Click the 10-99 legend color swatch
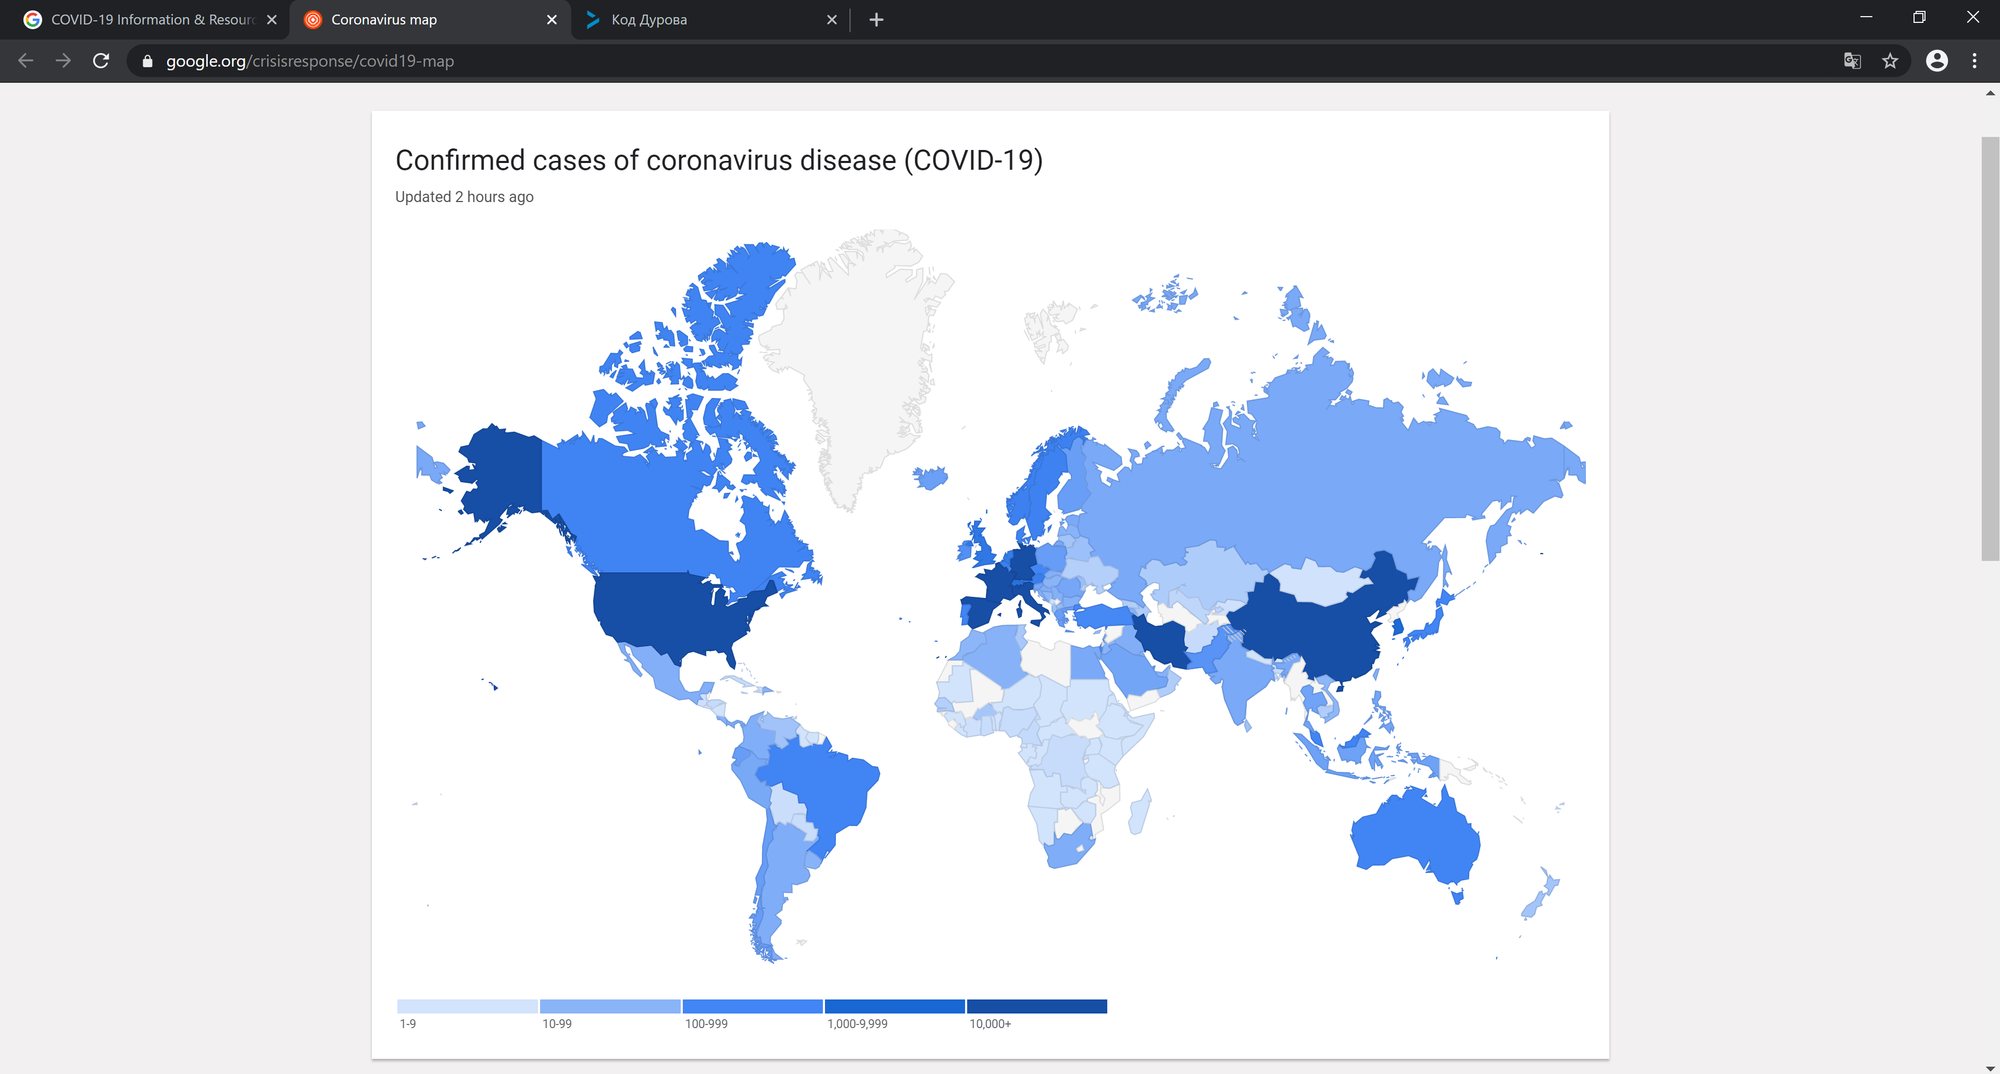This screenshot has height=1074, width=2000. point(610,1006)
